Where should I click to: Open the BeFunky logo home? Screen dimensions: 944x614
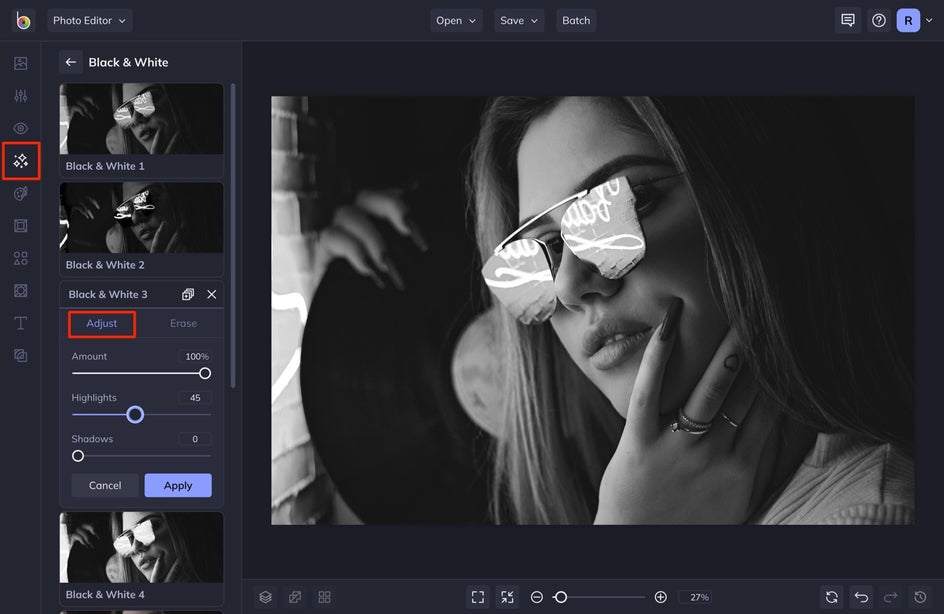click(x=23, y=21)
